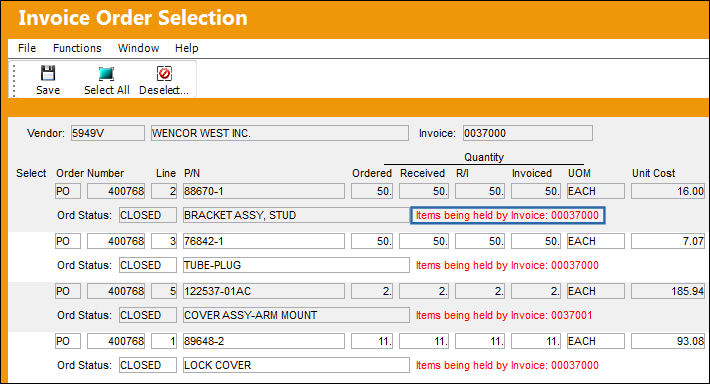Click the Ordered quantity for part 89648-2

tap(372, 341)
